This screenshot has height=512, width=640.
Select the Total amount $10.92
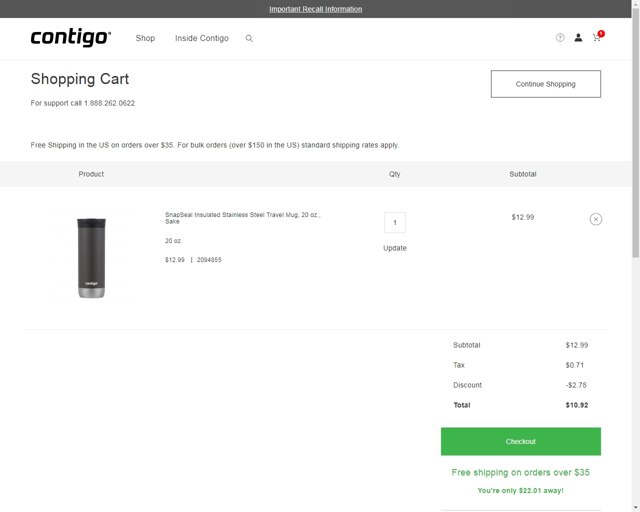(x=577, y=405)
